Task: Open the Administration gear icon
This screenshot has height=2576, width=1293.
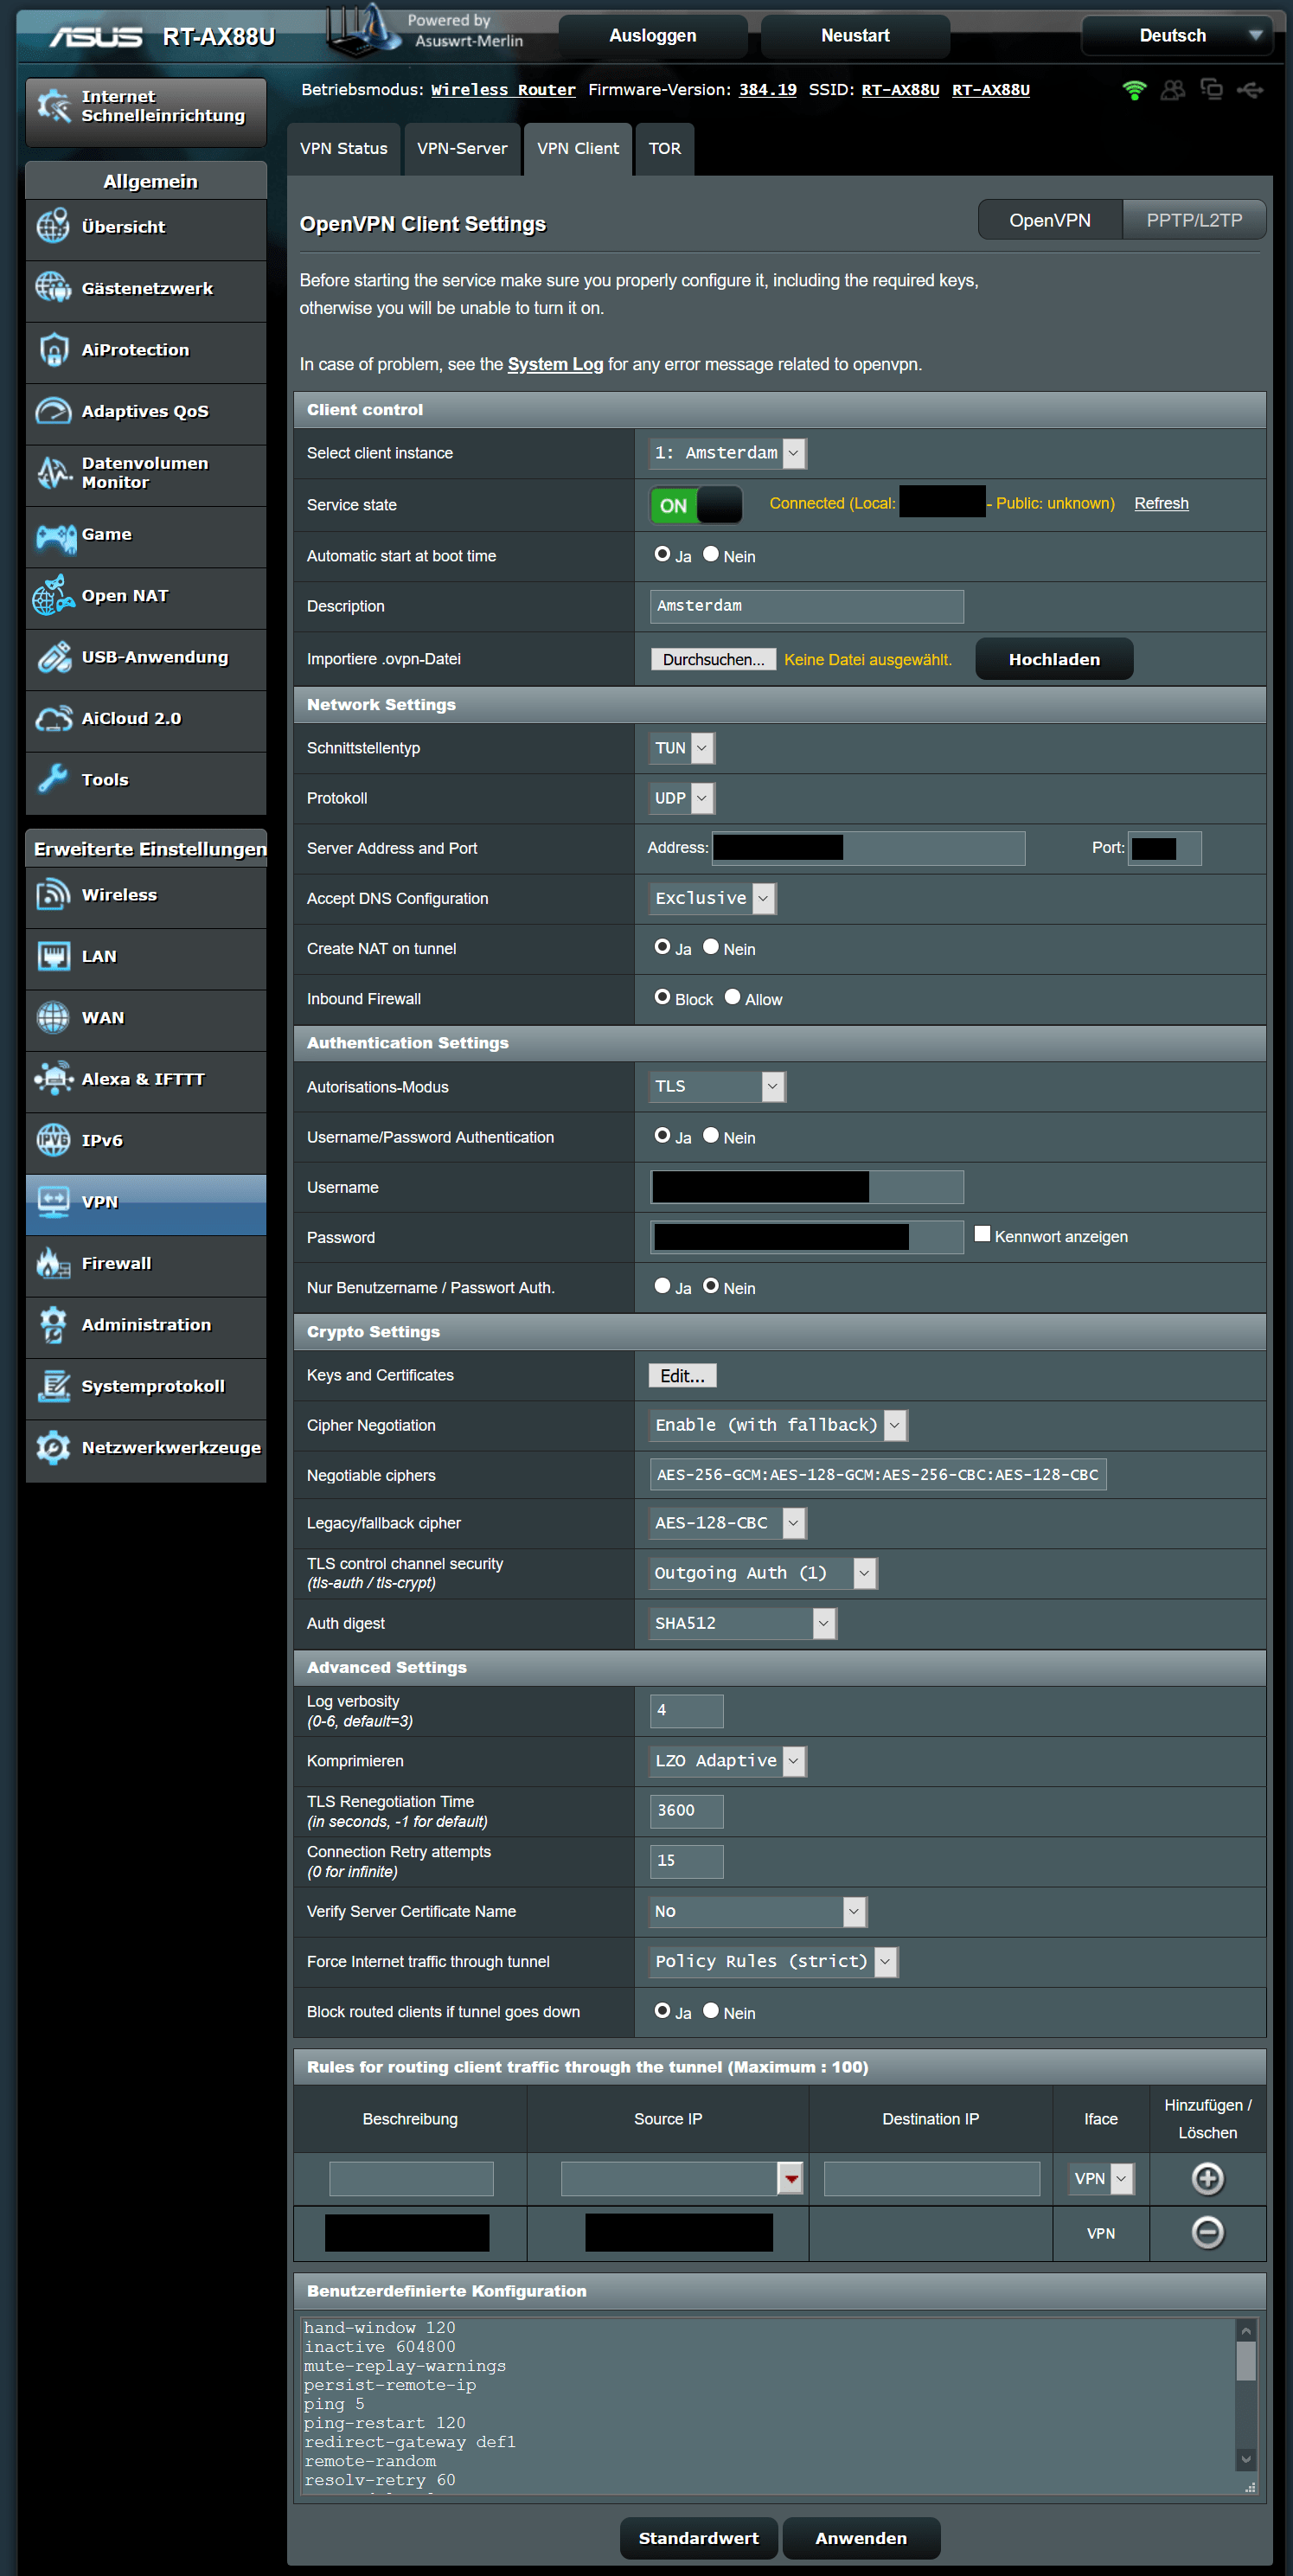Action: click(53, 1324)
